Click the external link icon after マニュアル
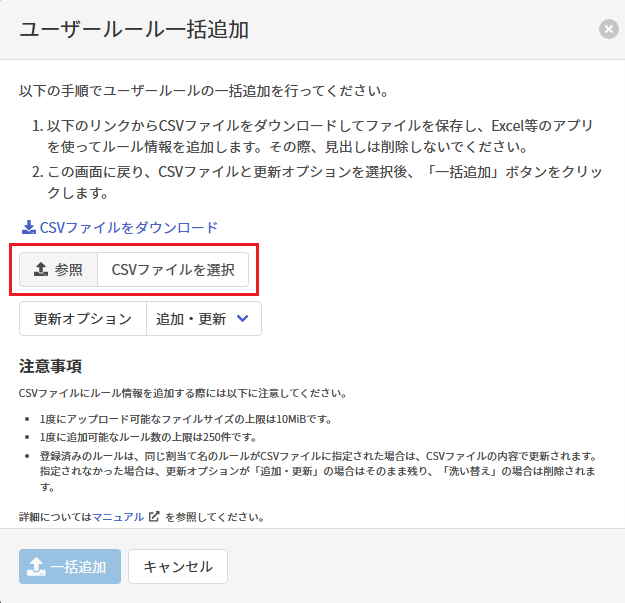 154,517
